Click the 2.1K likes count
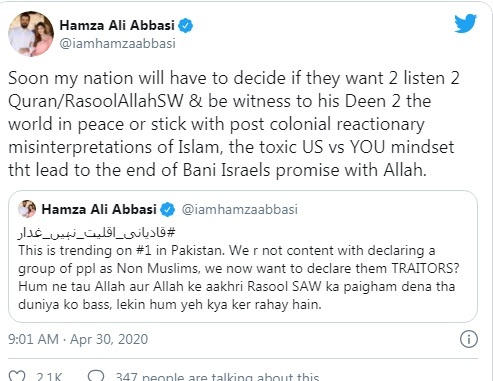The width and height of the screenshot is (493, 381). point(49,377)
